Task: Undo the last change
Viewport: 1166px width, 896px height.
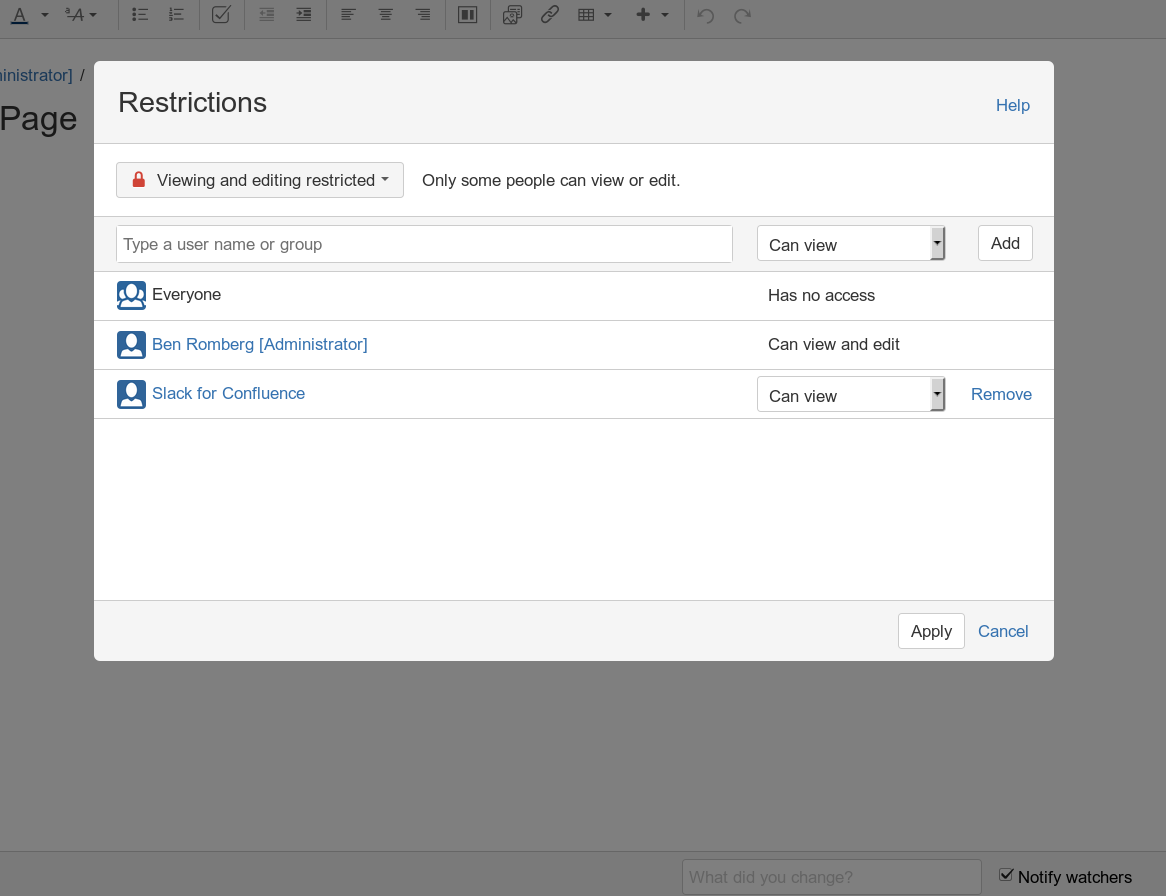Action: click(x=704, y=15)
